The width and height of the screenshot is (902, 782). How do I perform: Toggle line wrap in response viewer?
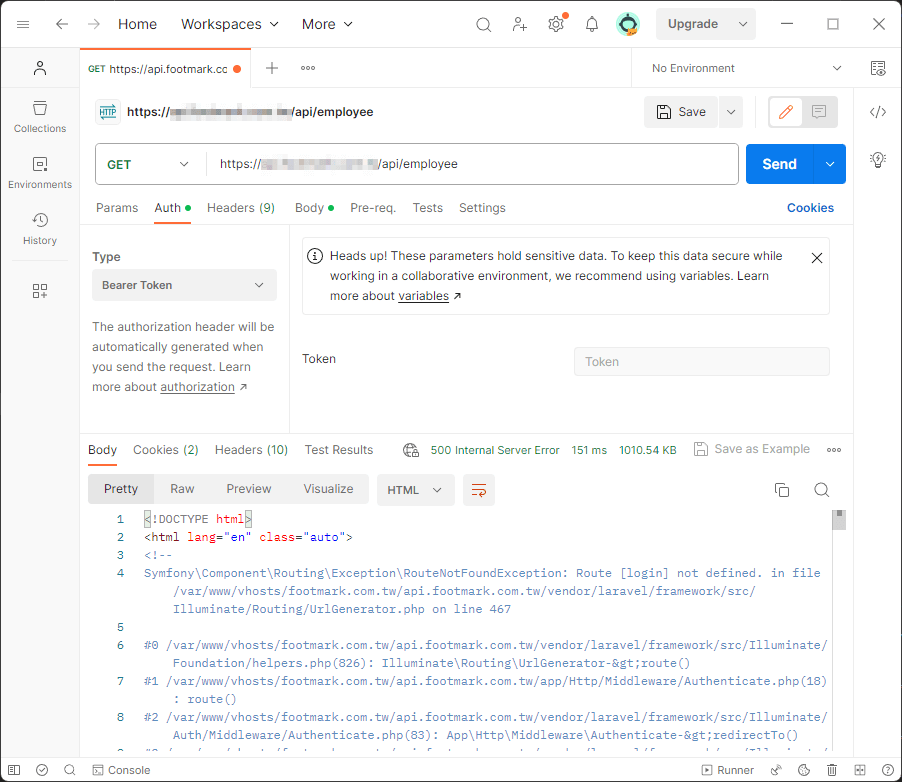[479, 490]
